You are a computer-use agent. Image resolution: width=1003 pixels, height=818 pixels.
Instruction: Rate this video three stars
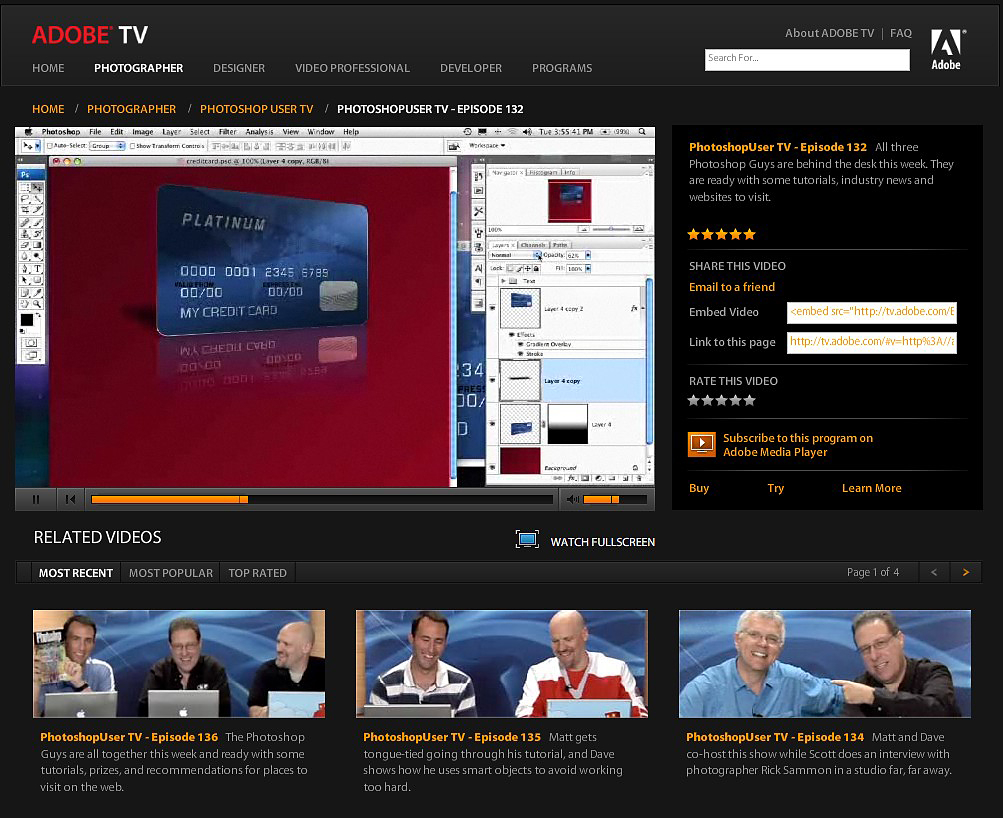coord(722,400)
